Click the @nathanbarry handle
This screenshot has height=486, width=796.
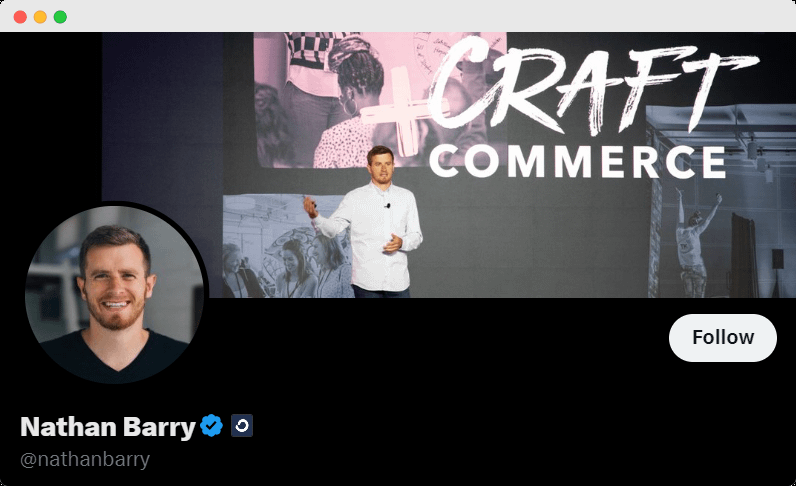[x=85, y=459]
